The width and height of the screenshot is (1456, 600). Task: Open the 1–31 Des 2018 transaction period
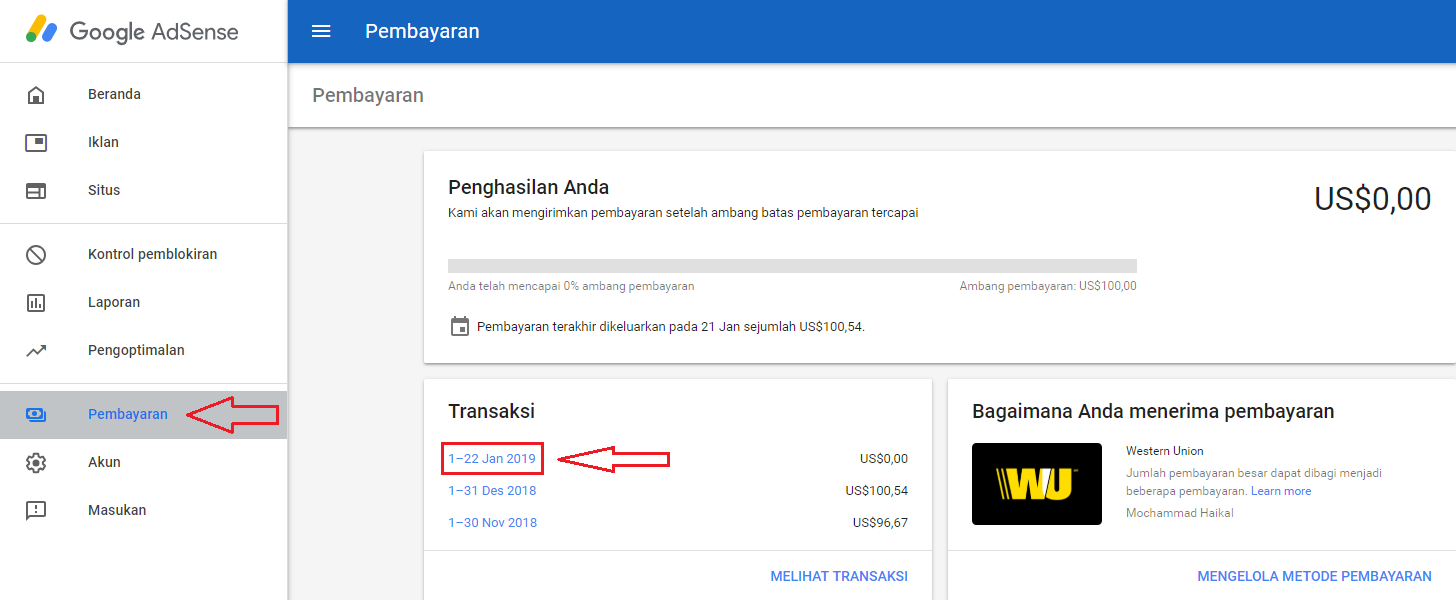(492, 490)
